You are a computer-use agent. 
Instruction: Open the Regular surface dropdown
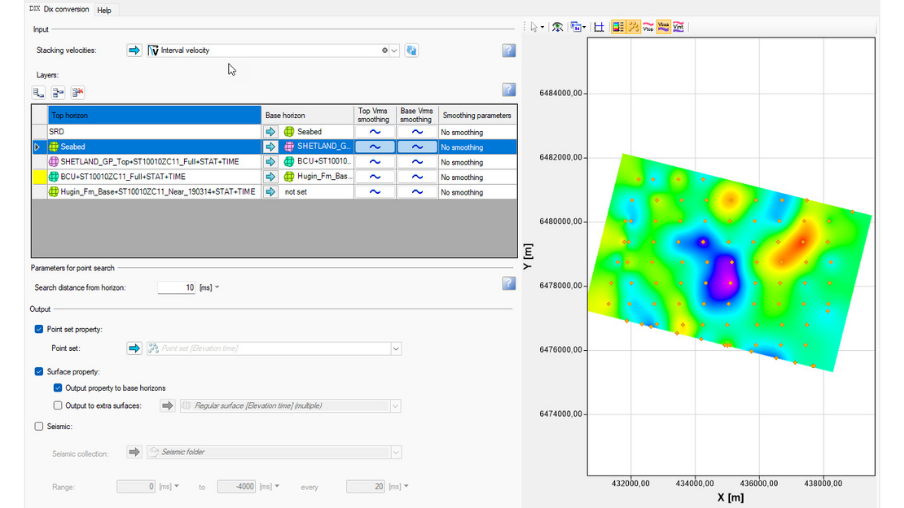coord(396,406)
